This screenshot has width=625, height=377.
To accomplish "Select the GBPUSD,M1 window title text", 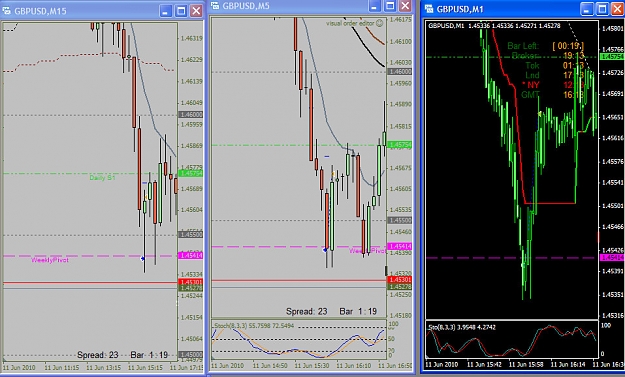I will pyautogui.click(x=460, y=9).
